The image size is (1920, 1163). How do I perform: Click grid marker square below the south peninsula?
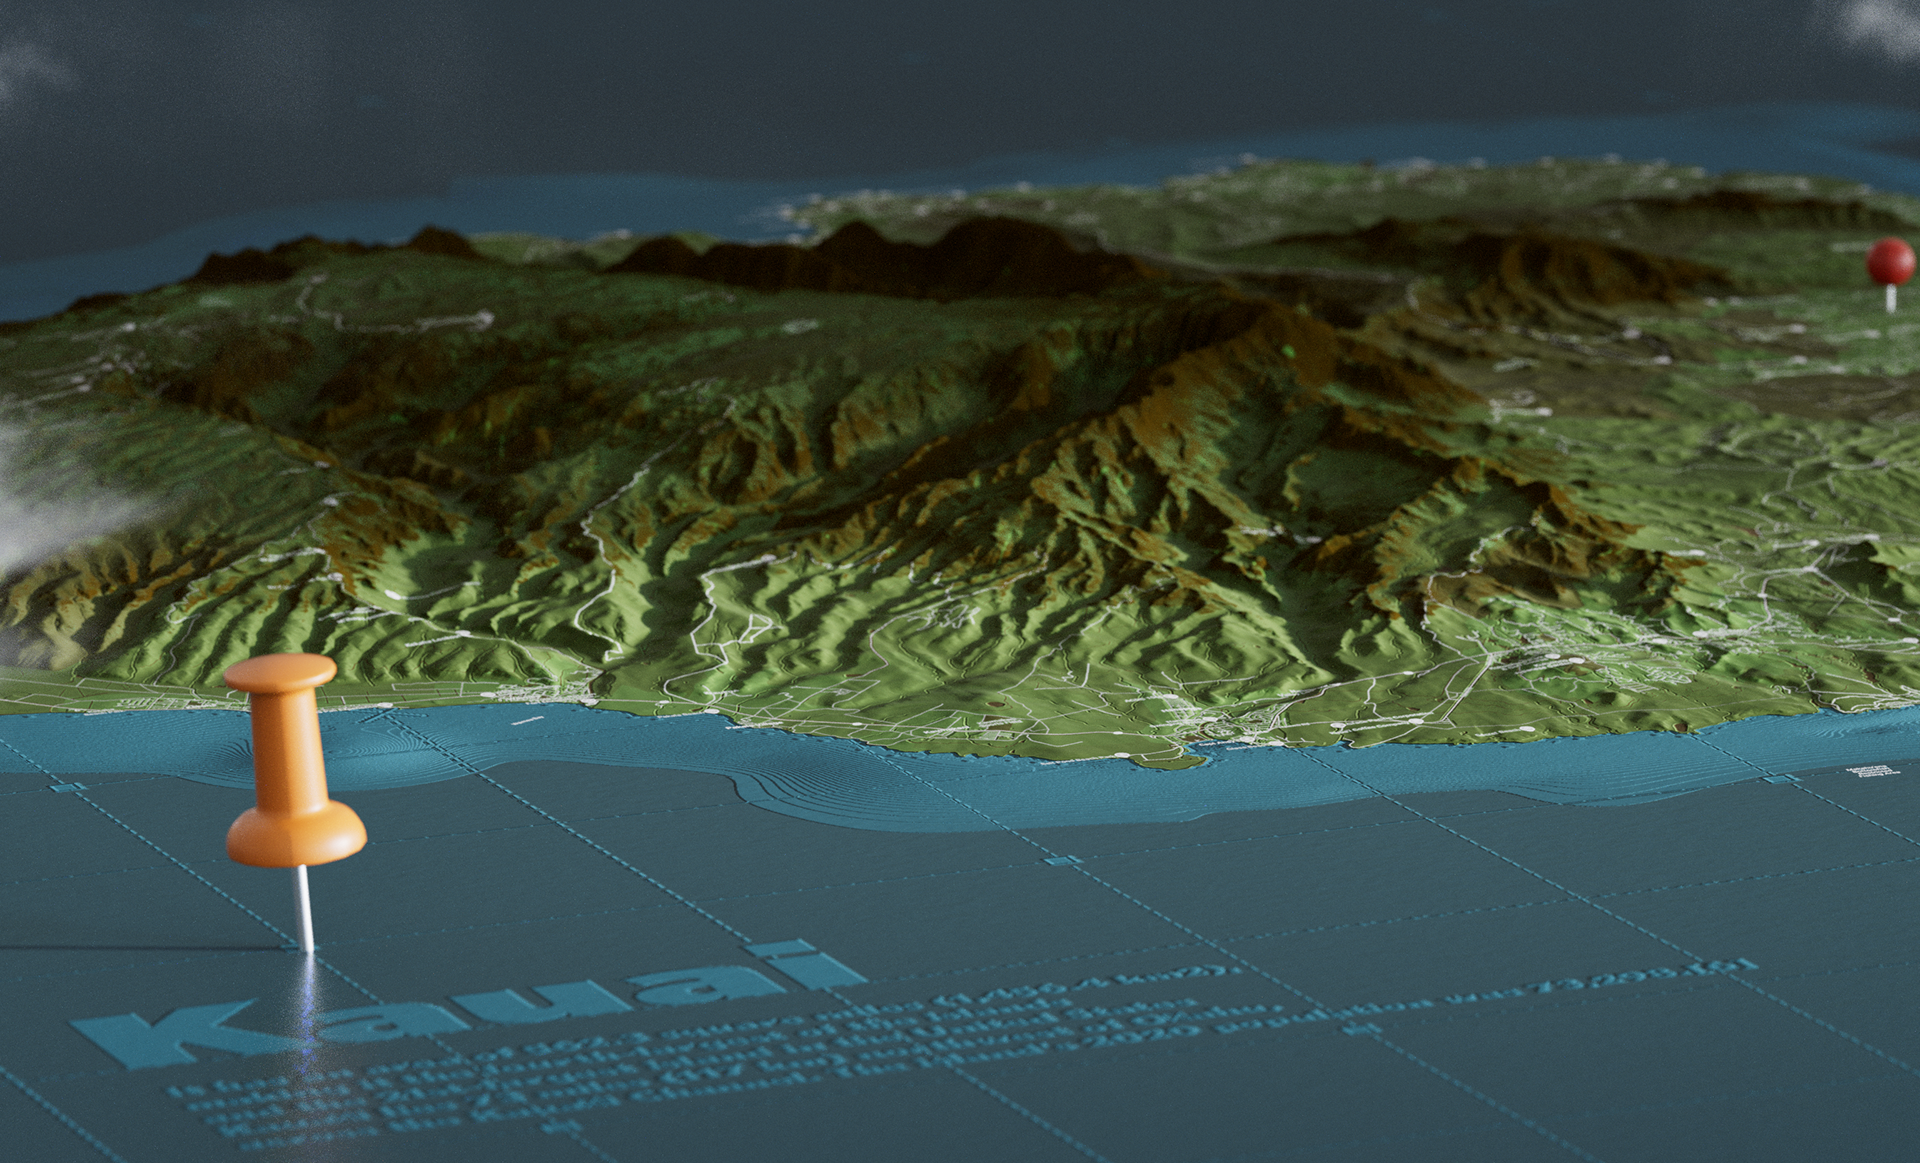point(1061,860)
